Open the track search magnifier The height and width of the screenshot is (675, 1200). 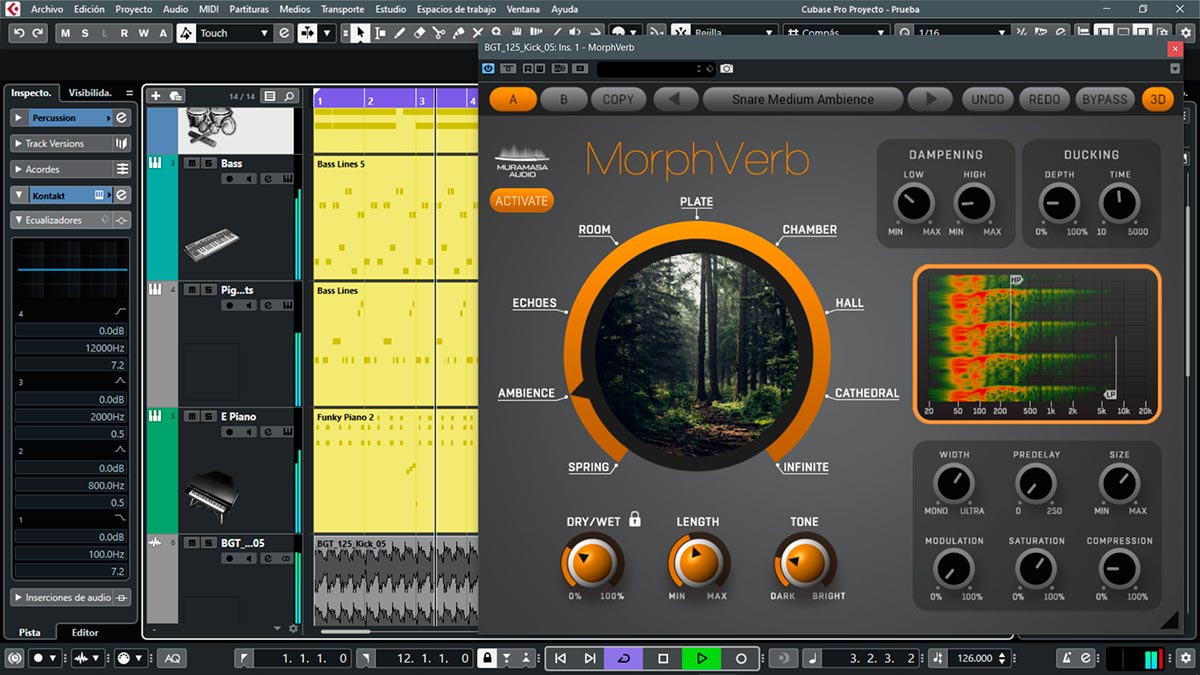click(289, 96)
